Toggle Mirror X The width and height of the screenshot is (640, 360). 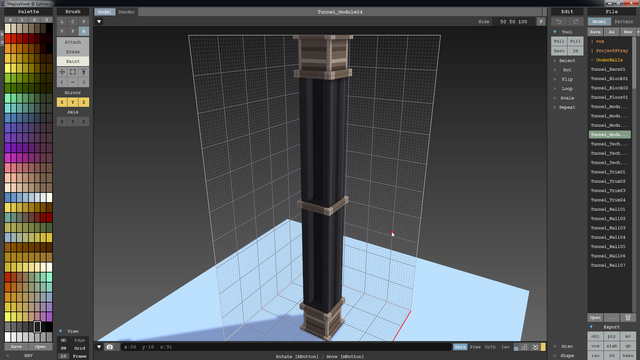point(62,102)
